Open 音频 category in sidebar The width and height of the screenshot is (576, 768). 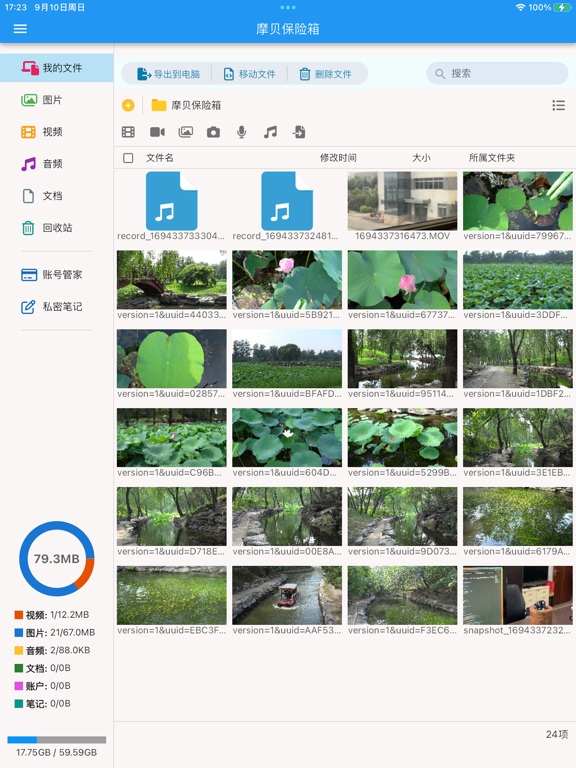(x=57, y=164)
